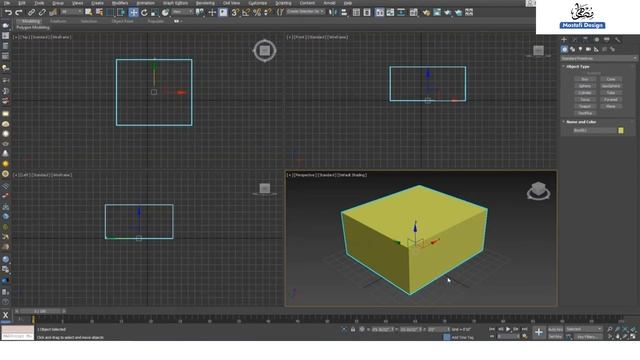Viewport: 640px width, 360px height.
Task: Toggle Auto Key animation mode
Action: [555, 329]
